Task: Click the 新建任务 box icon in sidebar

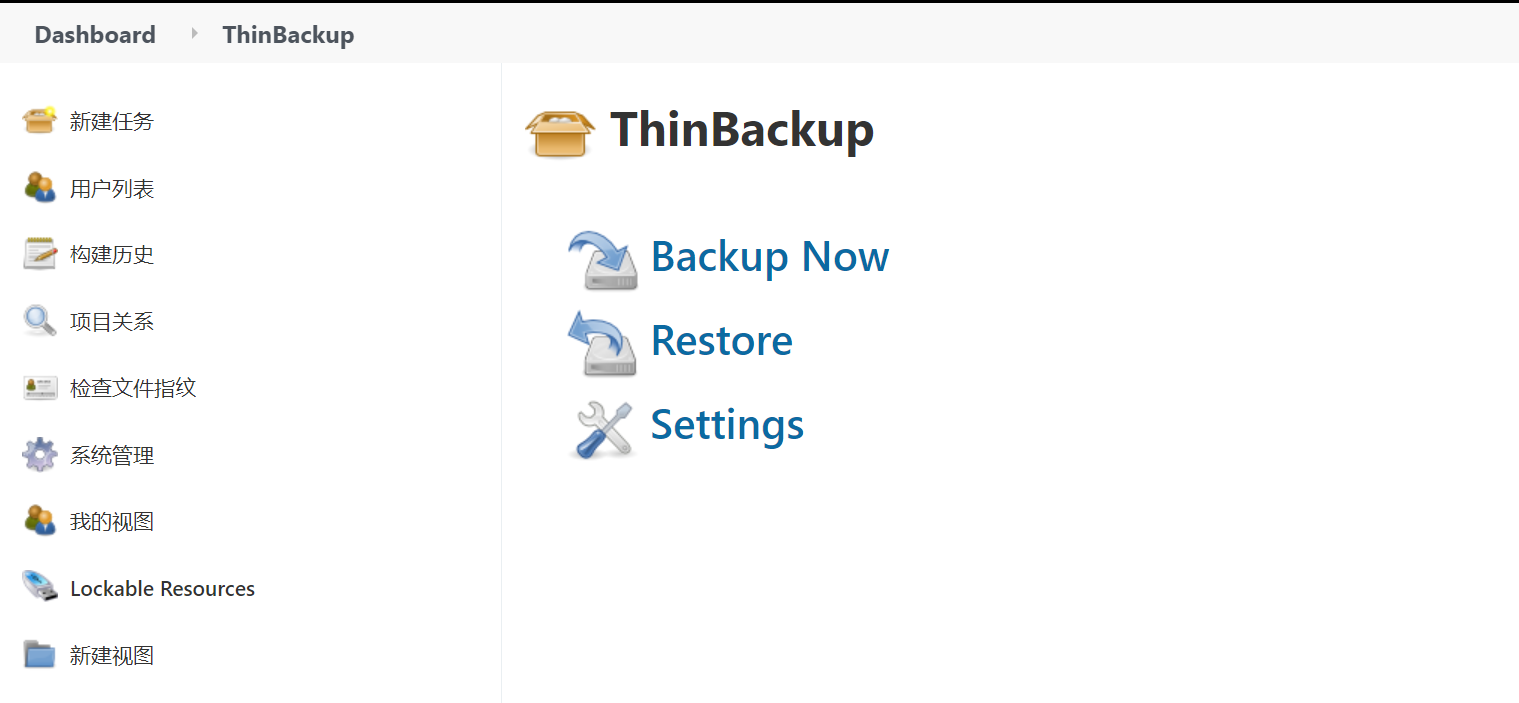Action: tap(40, 120)
